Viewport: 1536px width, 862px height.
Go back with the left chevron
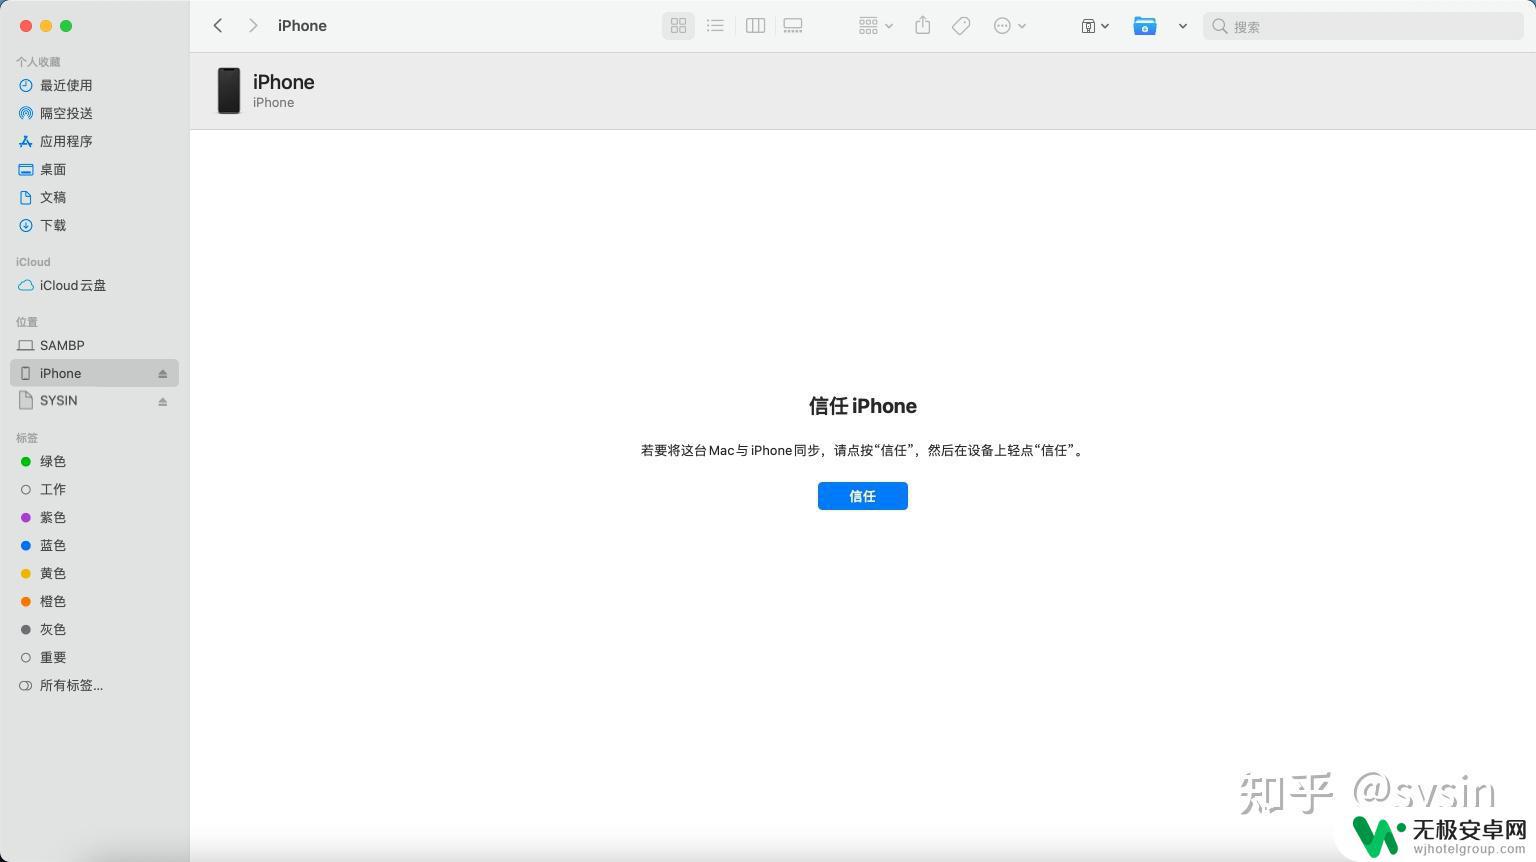[x=218, y=26]
